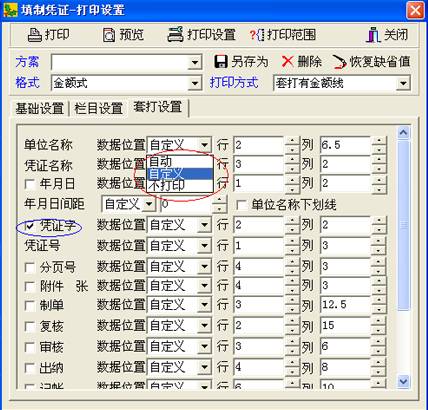Switch to the 栏目设置 tab
Image resolution: width=428 pixels, height=410 pixels.
pyautogui.click(x=98, y=108)
